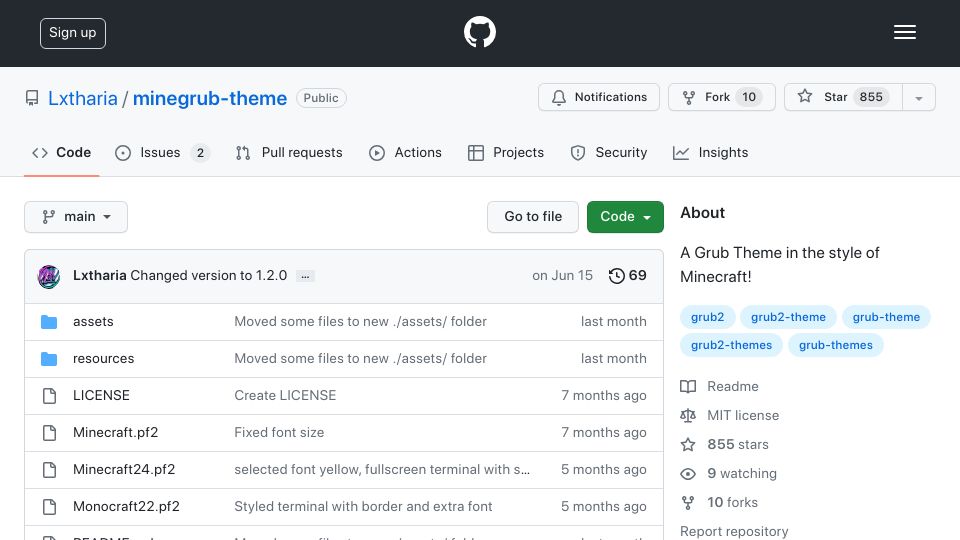Image resolution: width=960 pixels, height=540 pixels.
Task: Open the Monocraft22.pf2 file
Action: 126,506
